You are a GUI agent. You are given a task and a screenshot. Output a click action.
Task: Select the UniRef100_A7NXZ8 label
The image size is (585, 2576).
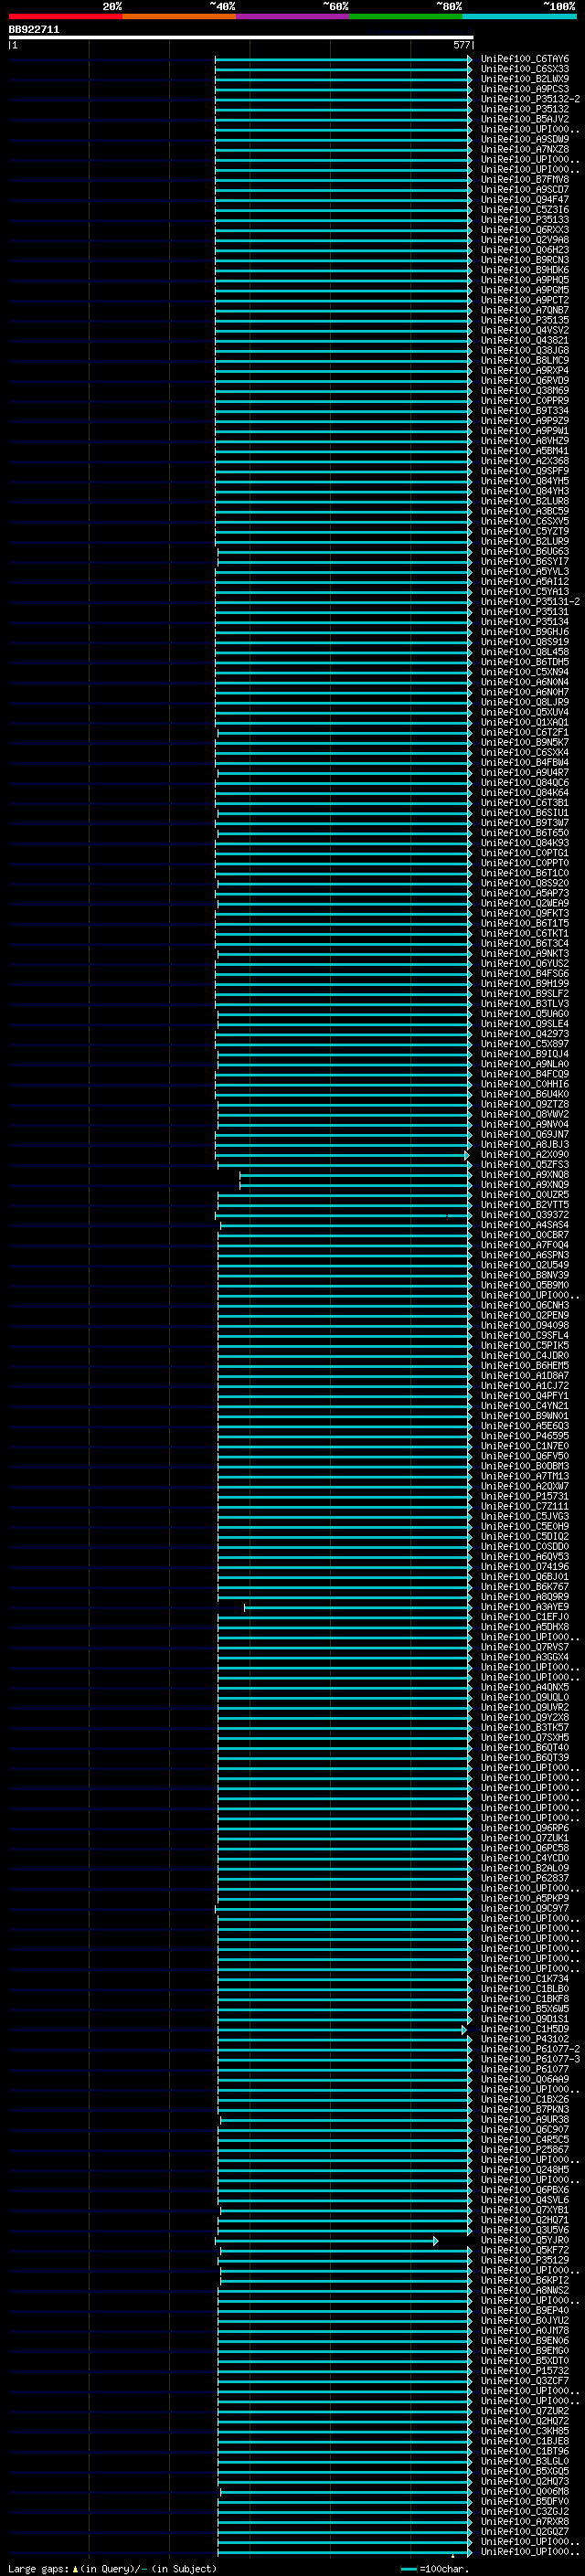pyautogui.click(x=524, y=149)
